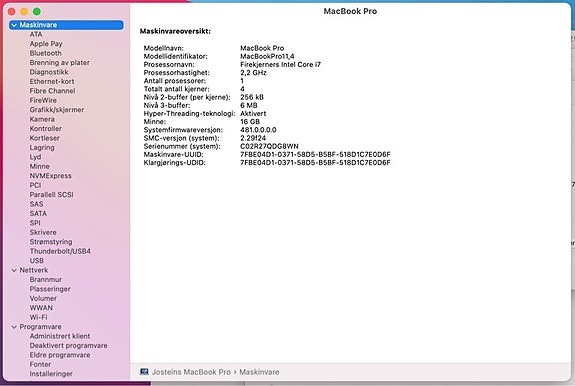Click the MacBook Pro window title
This screenshot has height=386, width=575.
click(350, 11)
